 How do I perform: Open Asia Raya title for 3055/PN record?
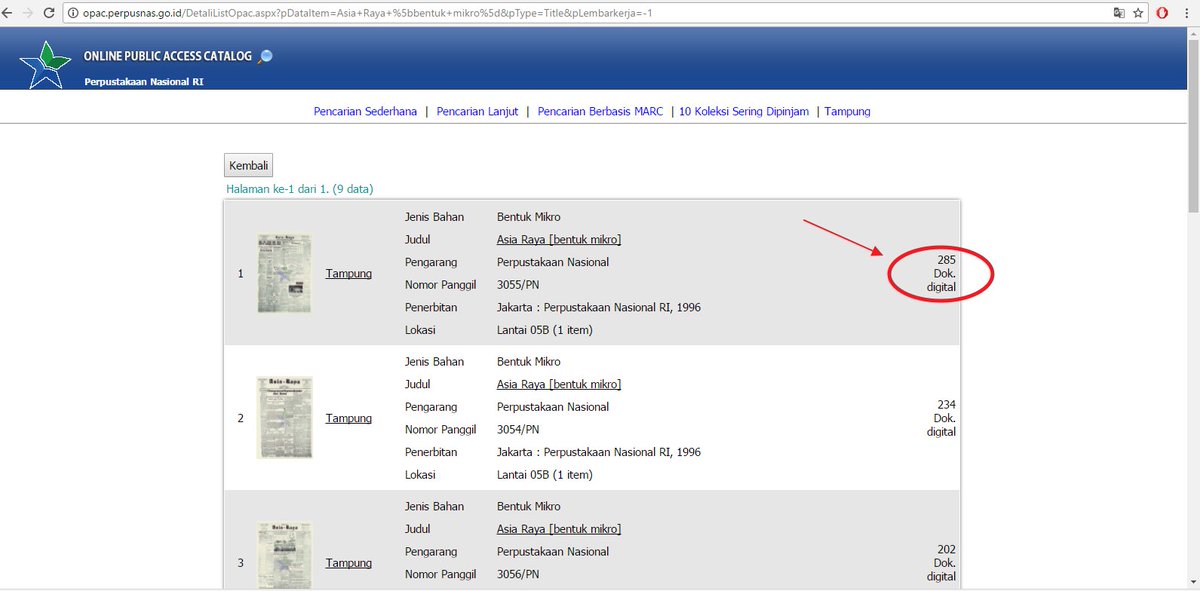pos(559,240)
